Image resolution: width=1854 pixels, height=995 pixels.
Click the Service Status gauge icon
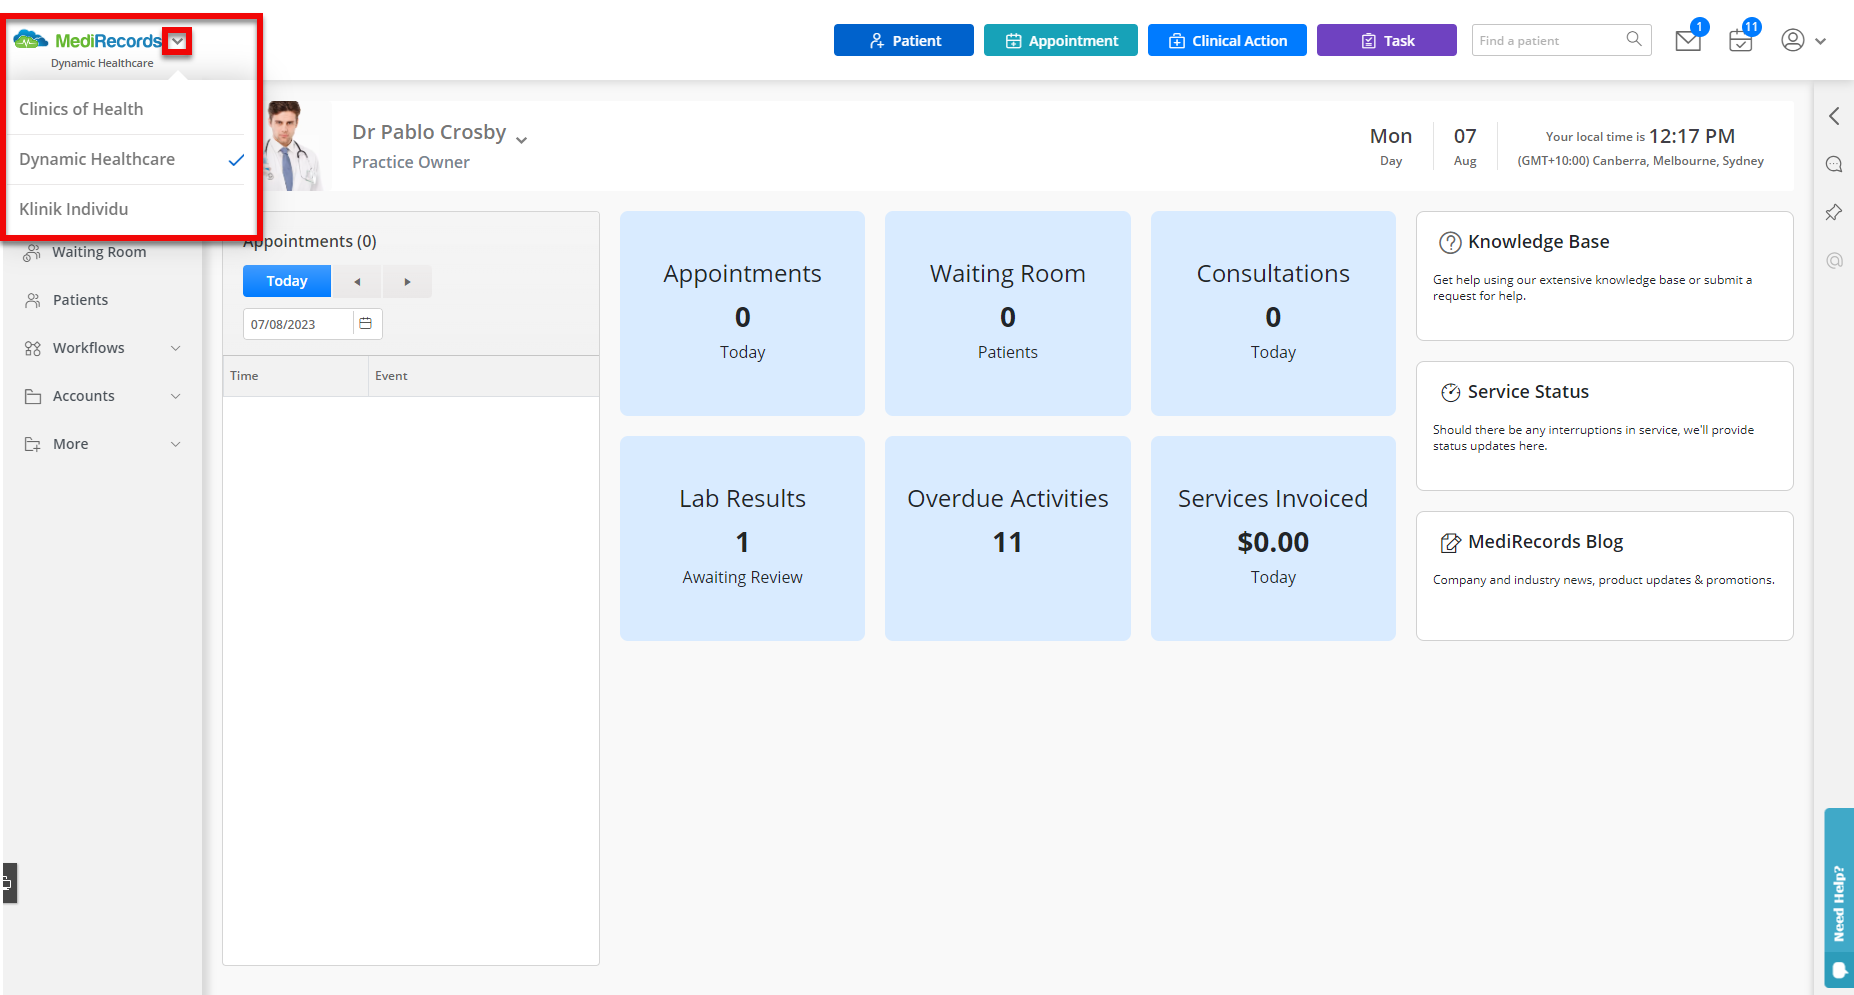coord(1450,393)
